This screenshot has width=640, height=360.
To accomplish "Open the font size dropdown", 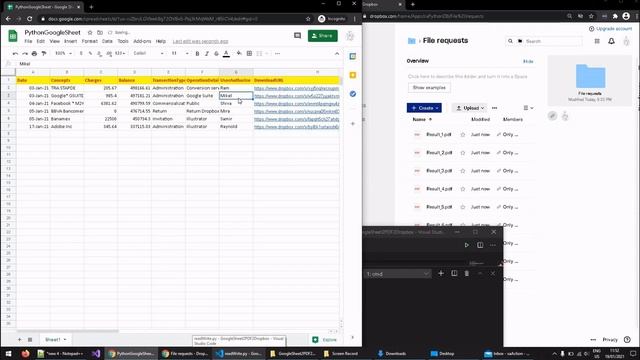I will [180, 53].
